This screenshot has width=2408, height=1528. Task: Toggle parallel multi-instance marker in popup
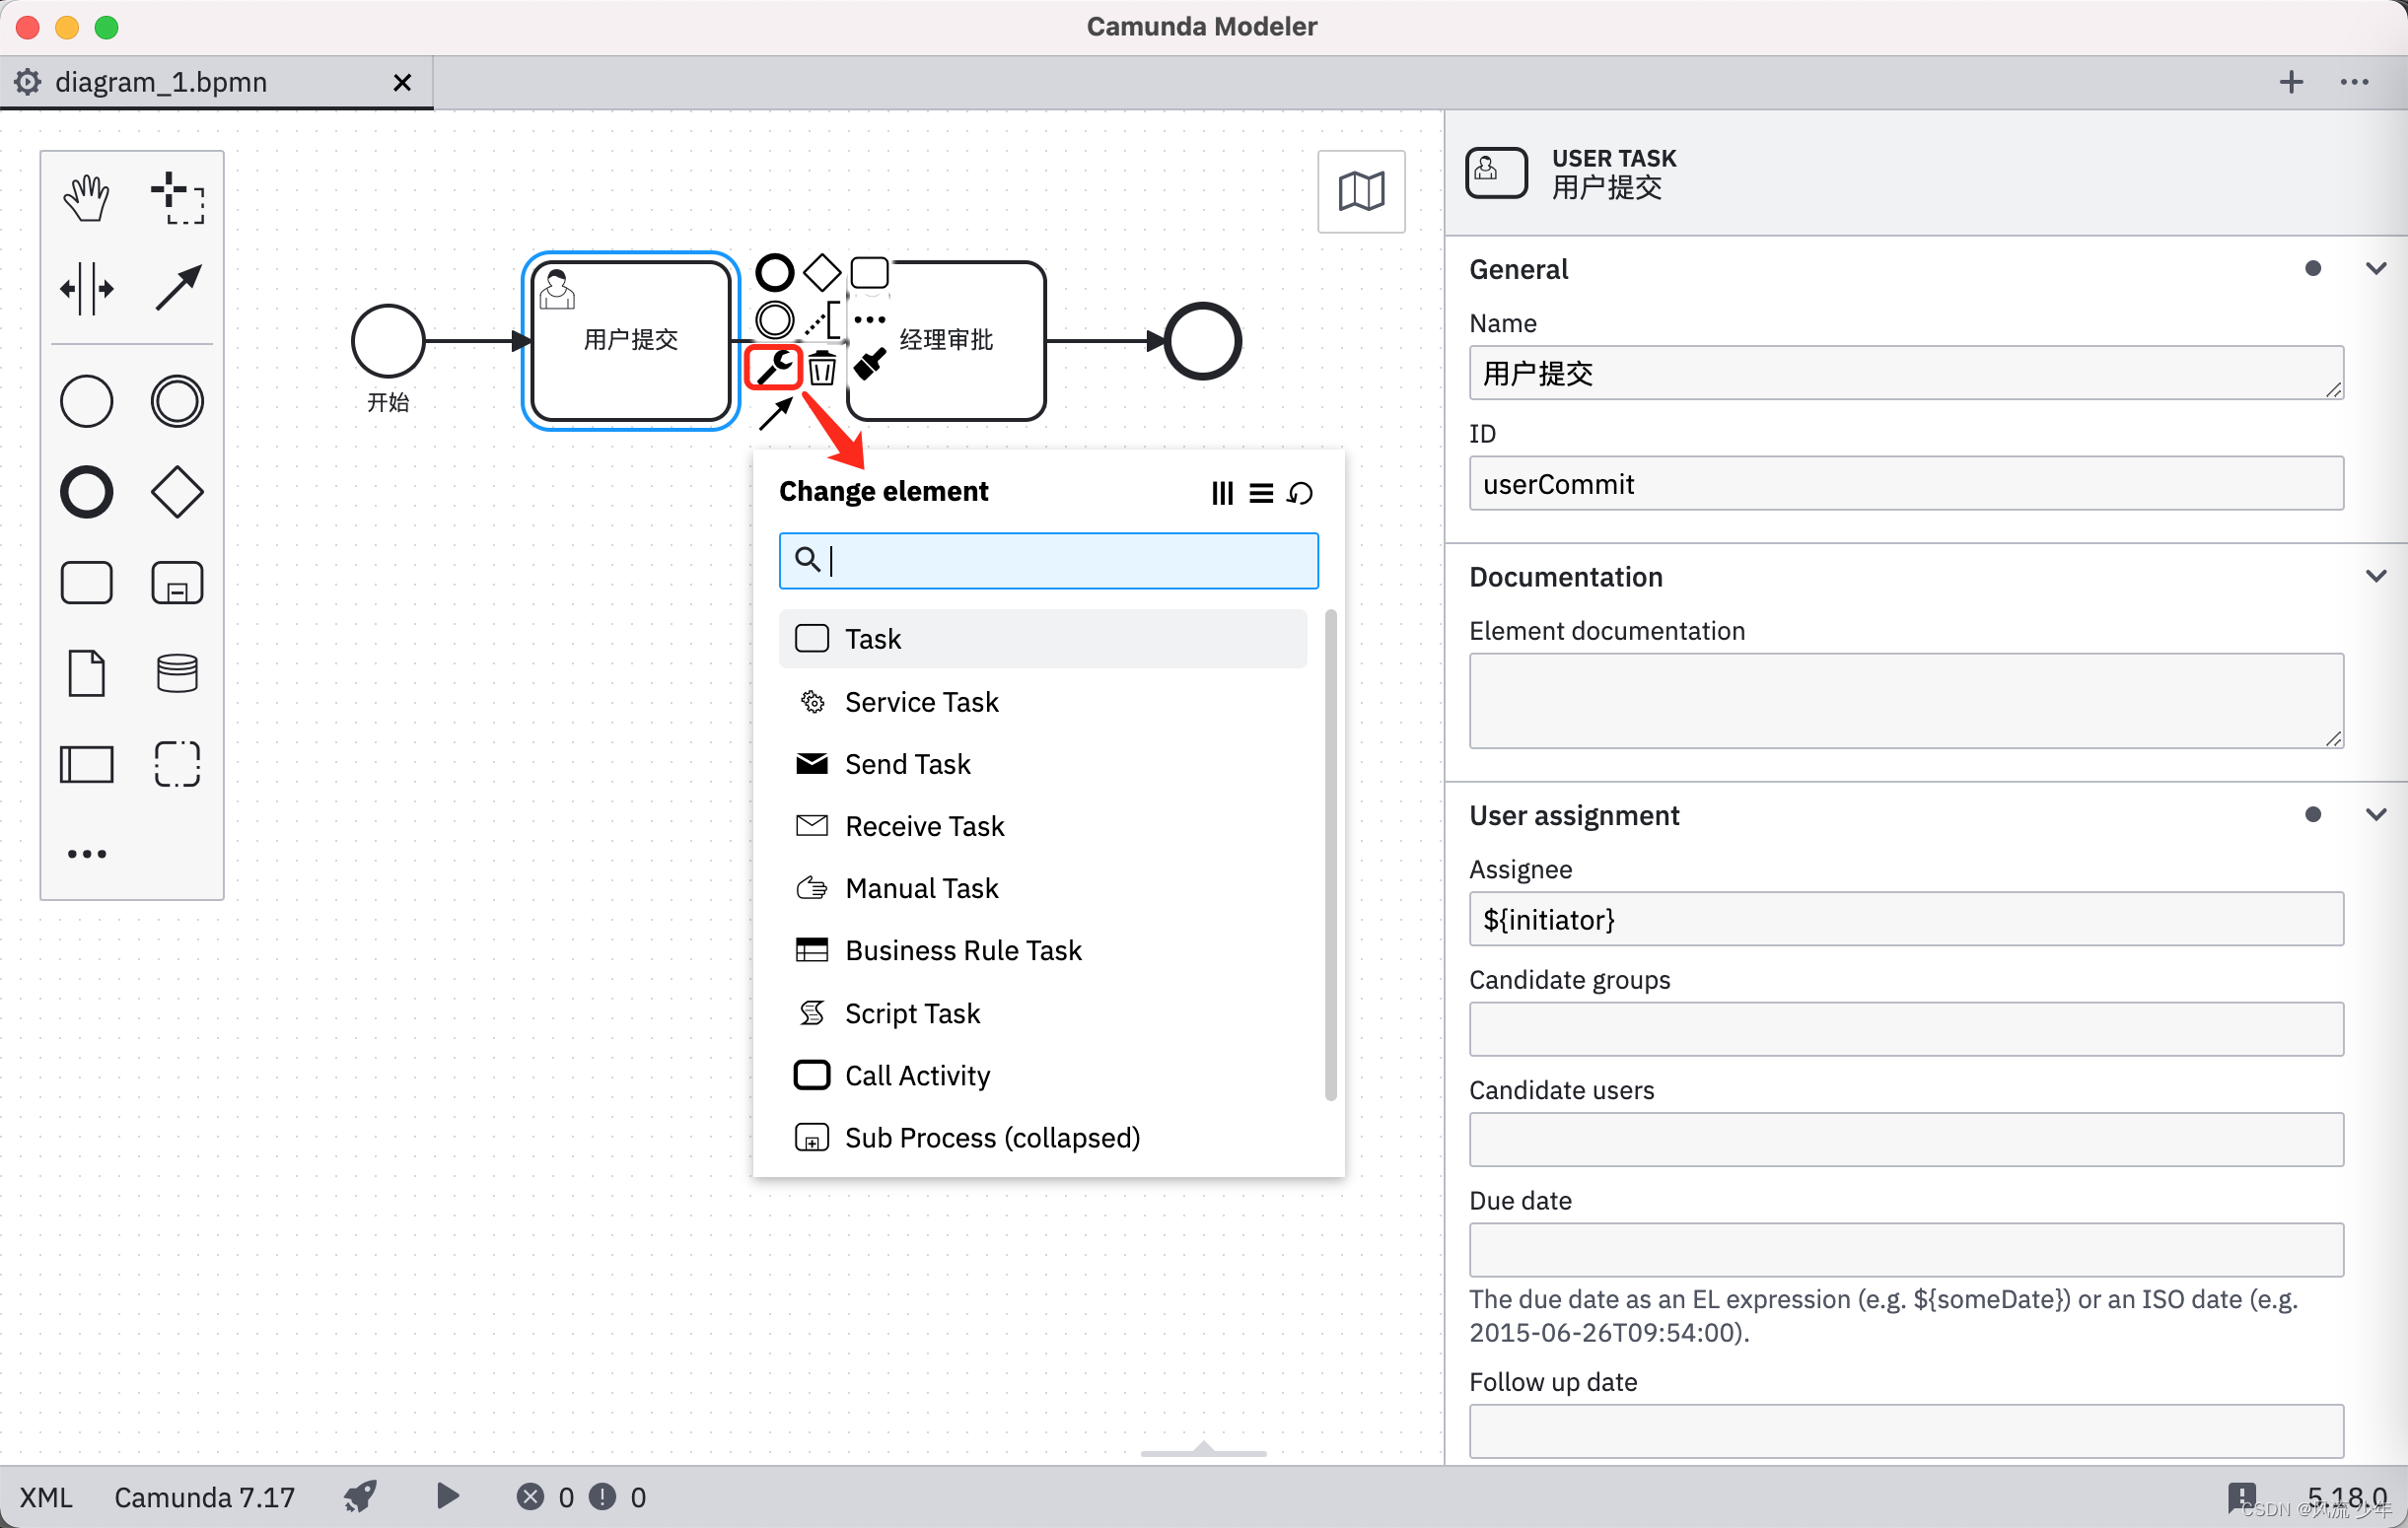point(1222,493)
